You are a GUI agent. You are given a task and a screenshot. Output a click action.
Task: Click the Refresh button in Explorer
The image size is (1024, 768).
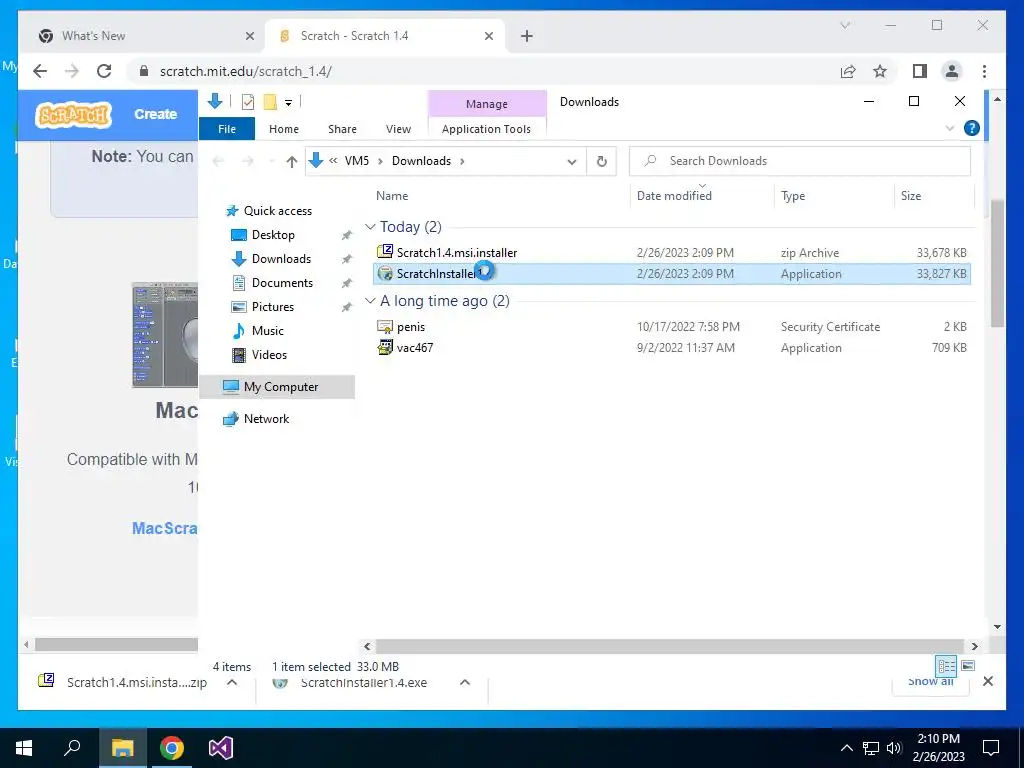(x=601, y=161)
